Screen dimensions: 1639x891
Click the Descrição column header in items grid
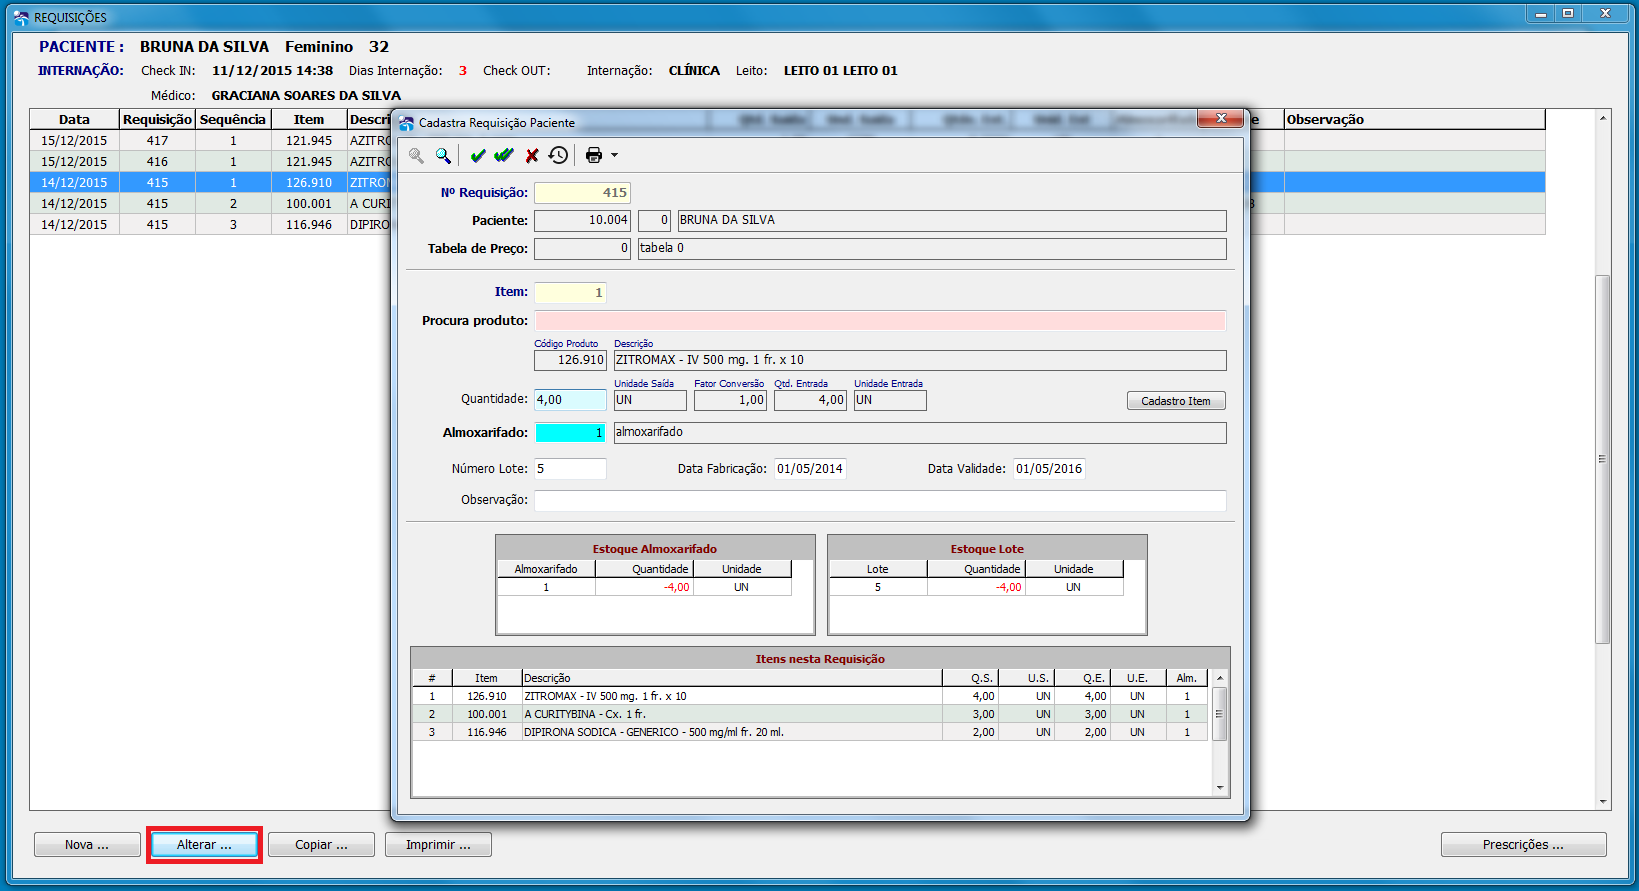[732, 678]
